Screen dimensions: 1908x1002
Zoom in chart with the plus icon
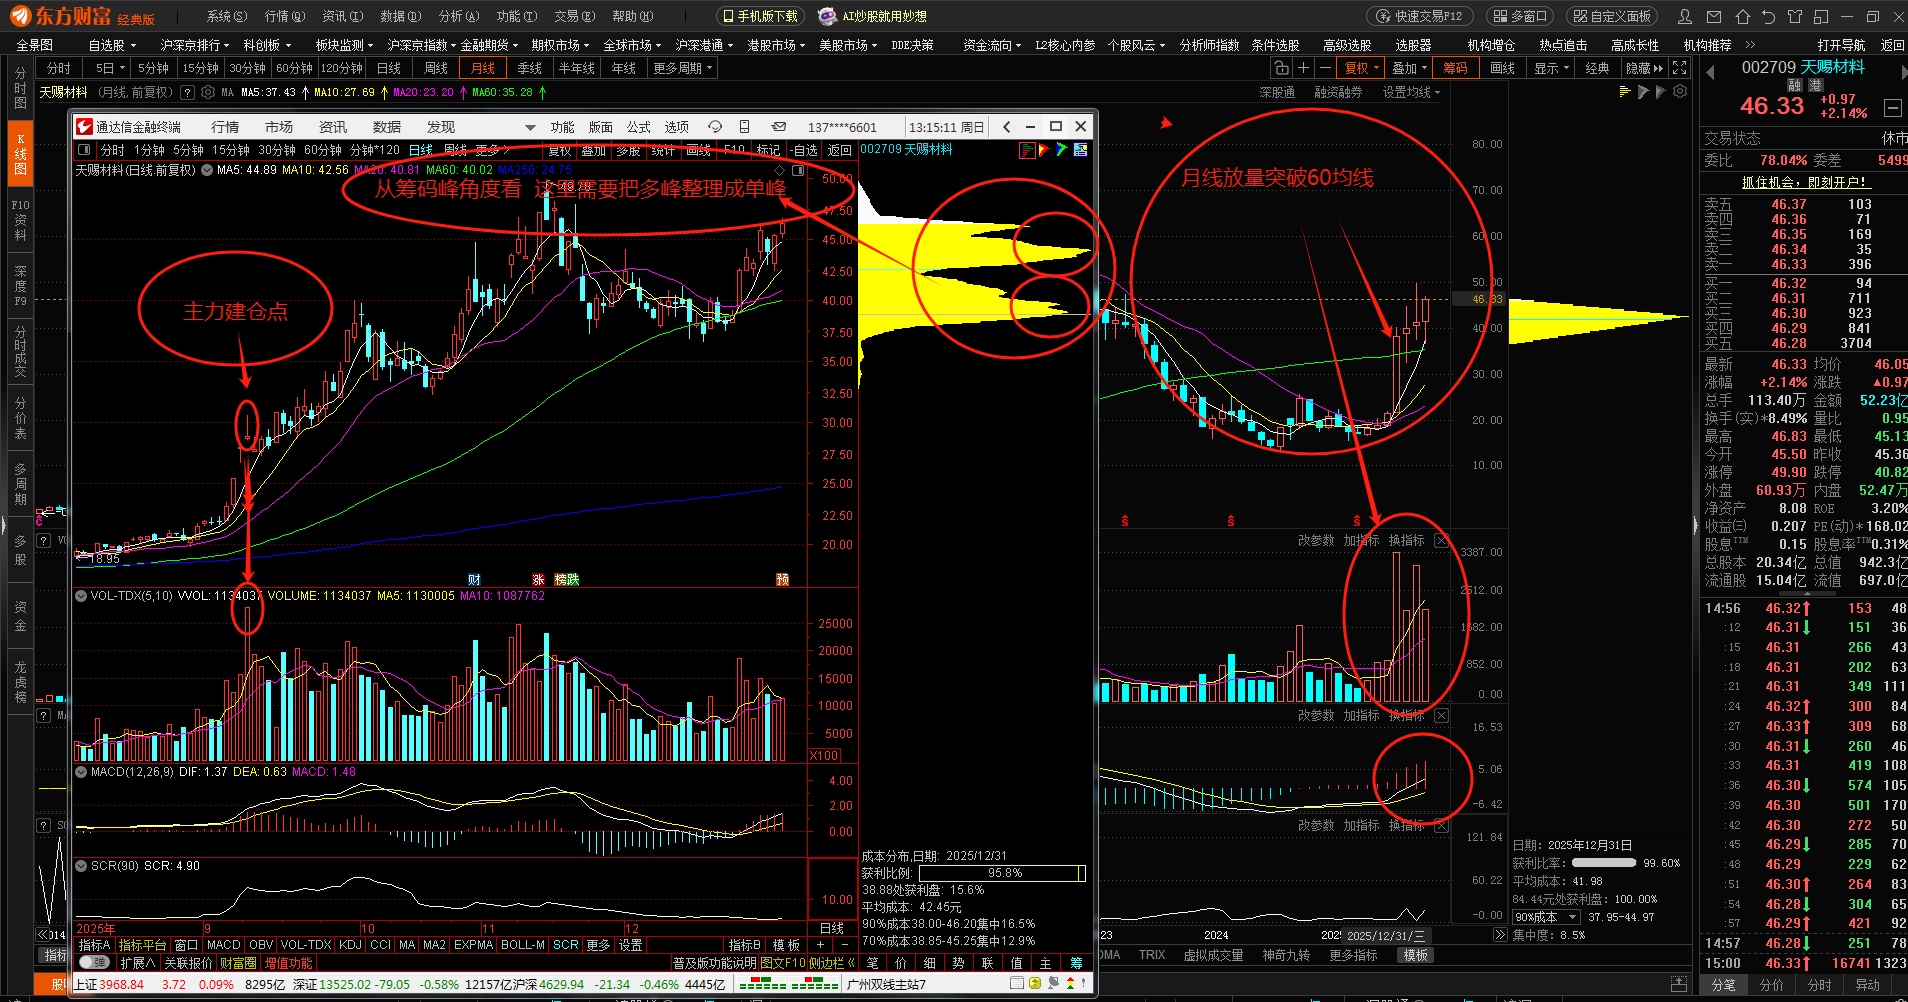pos(1303,68)
